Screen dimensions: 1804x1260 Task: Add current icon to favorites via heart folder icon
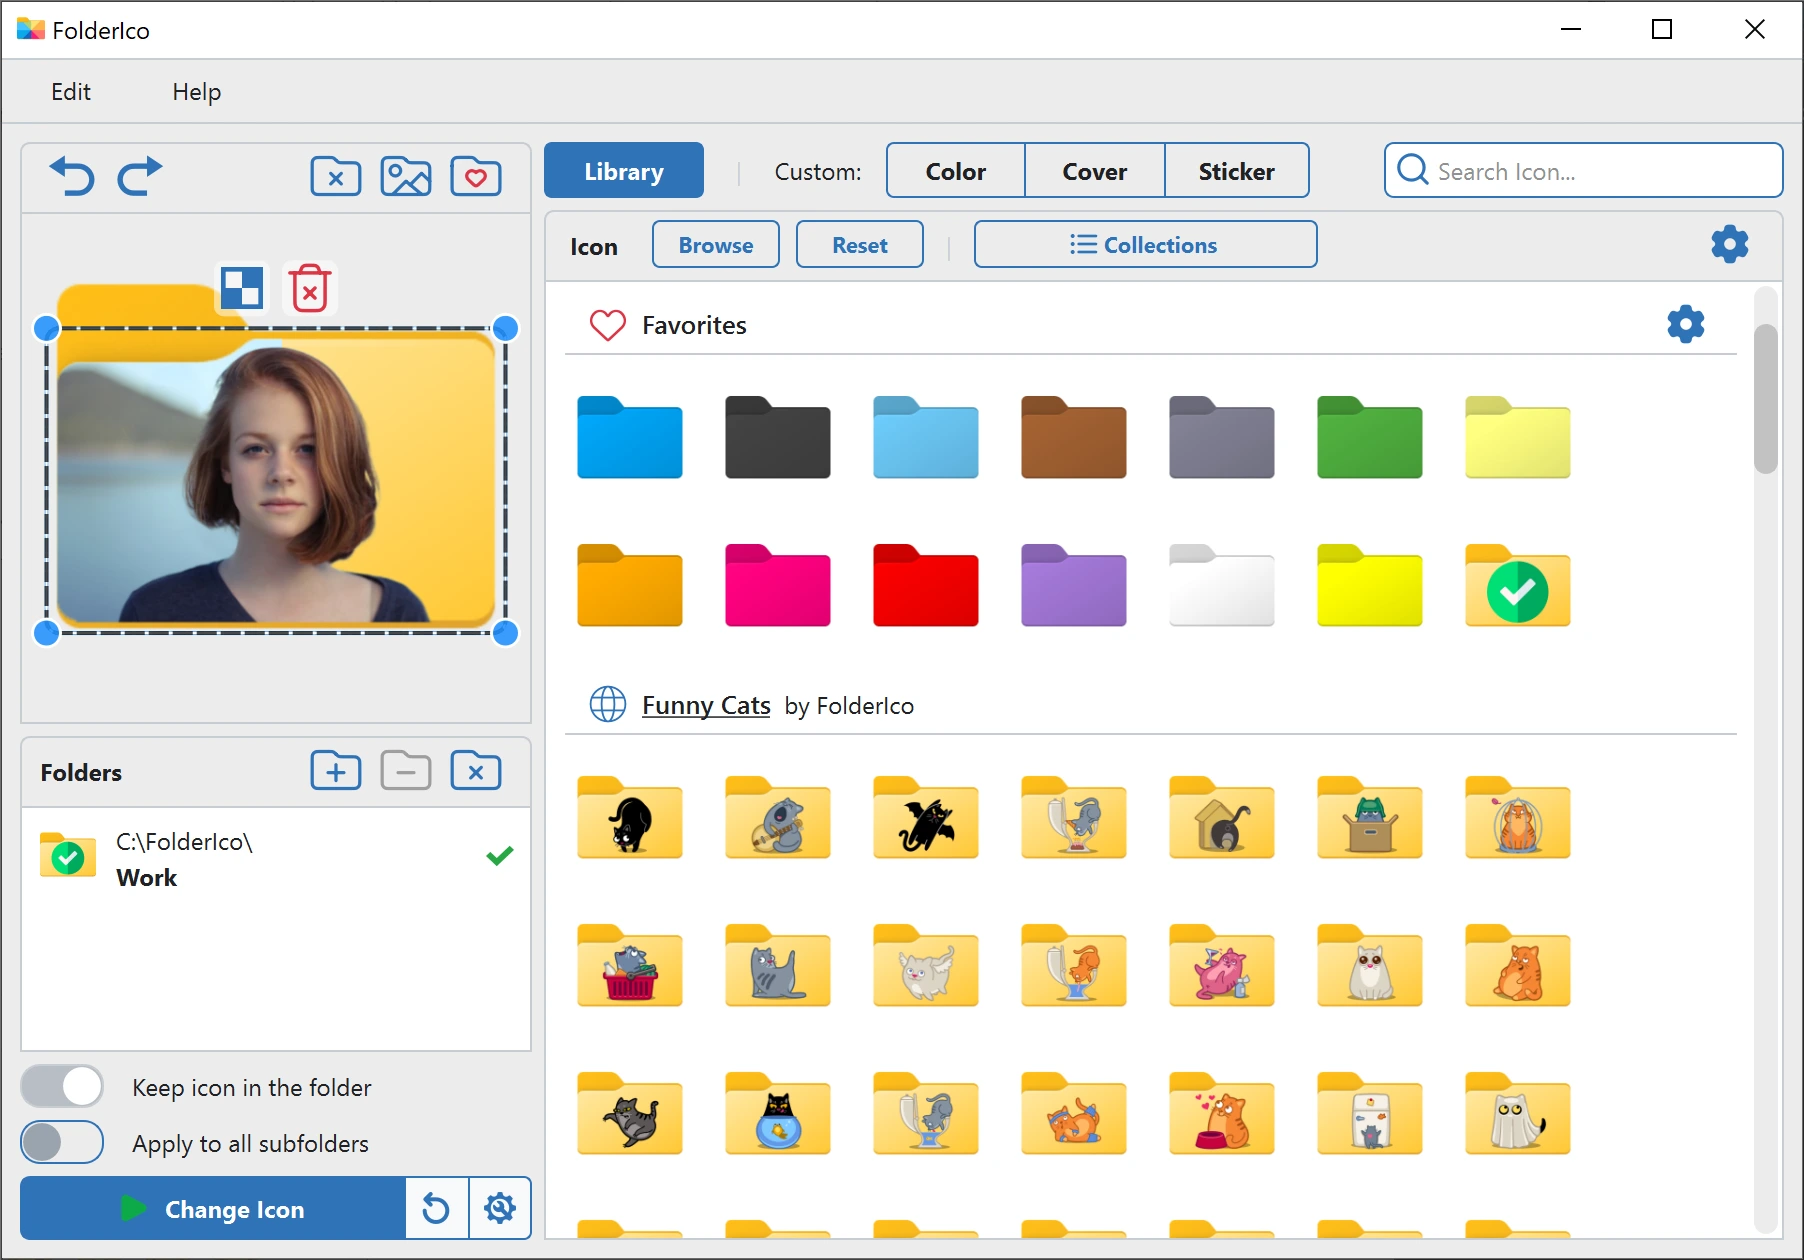pos(476,177)
